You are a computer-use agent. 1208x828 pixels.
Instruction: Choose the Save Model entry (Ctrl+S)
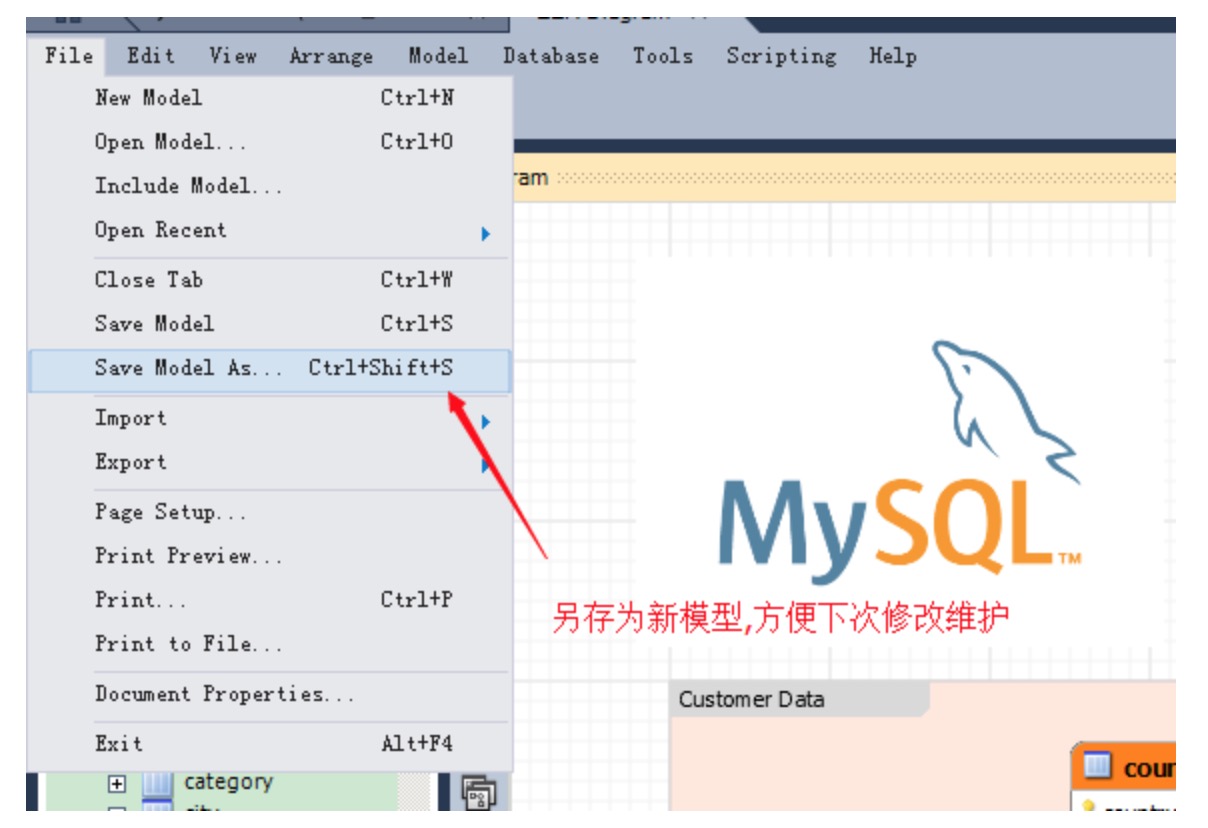click(x=270, y=324)
